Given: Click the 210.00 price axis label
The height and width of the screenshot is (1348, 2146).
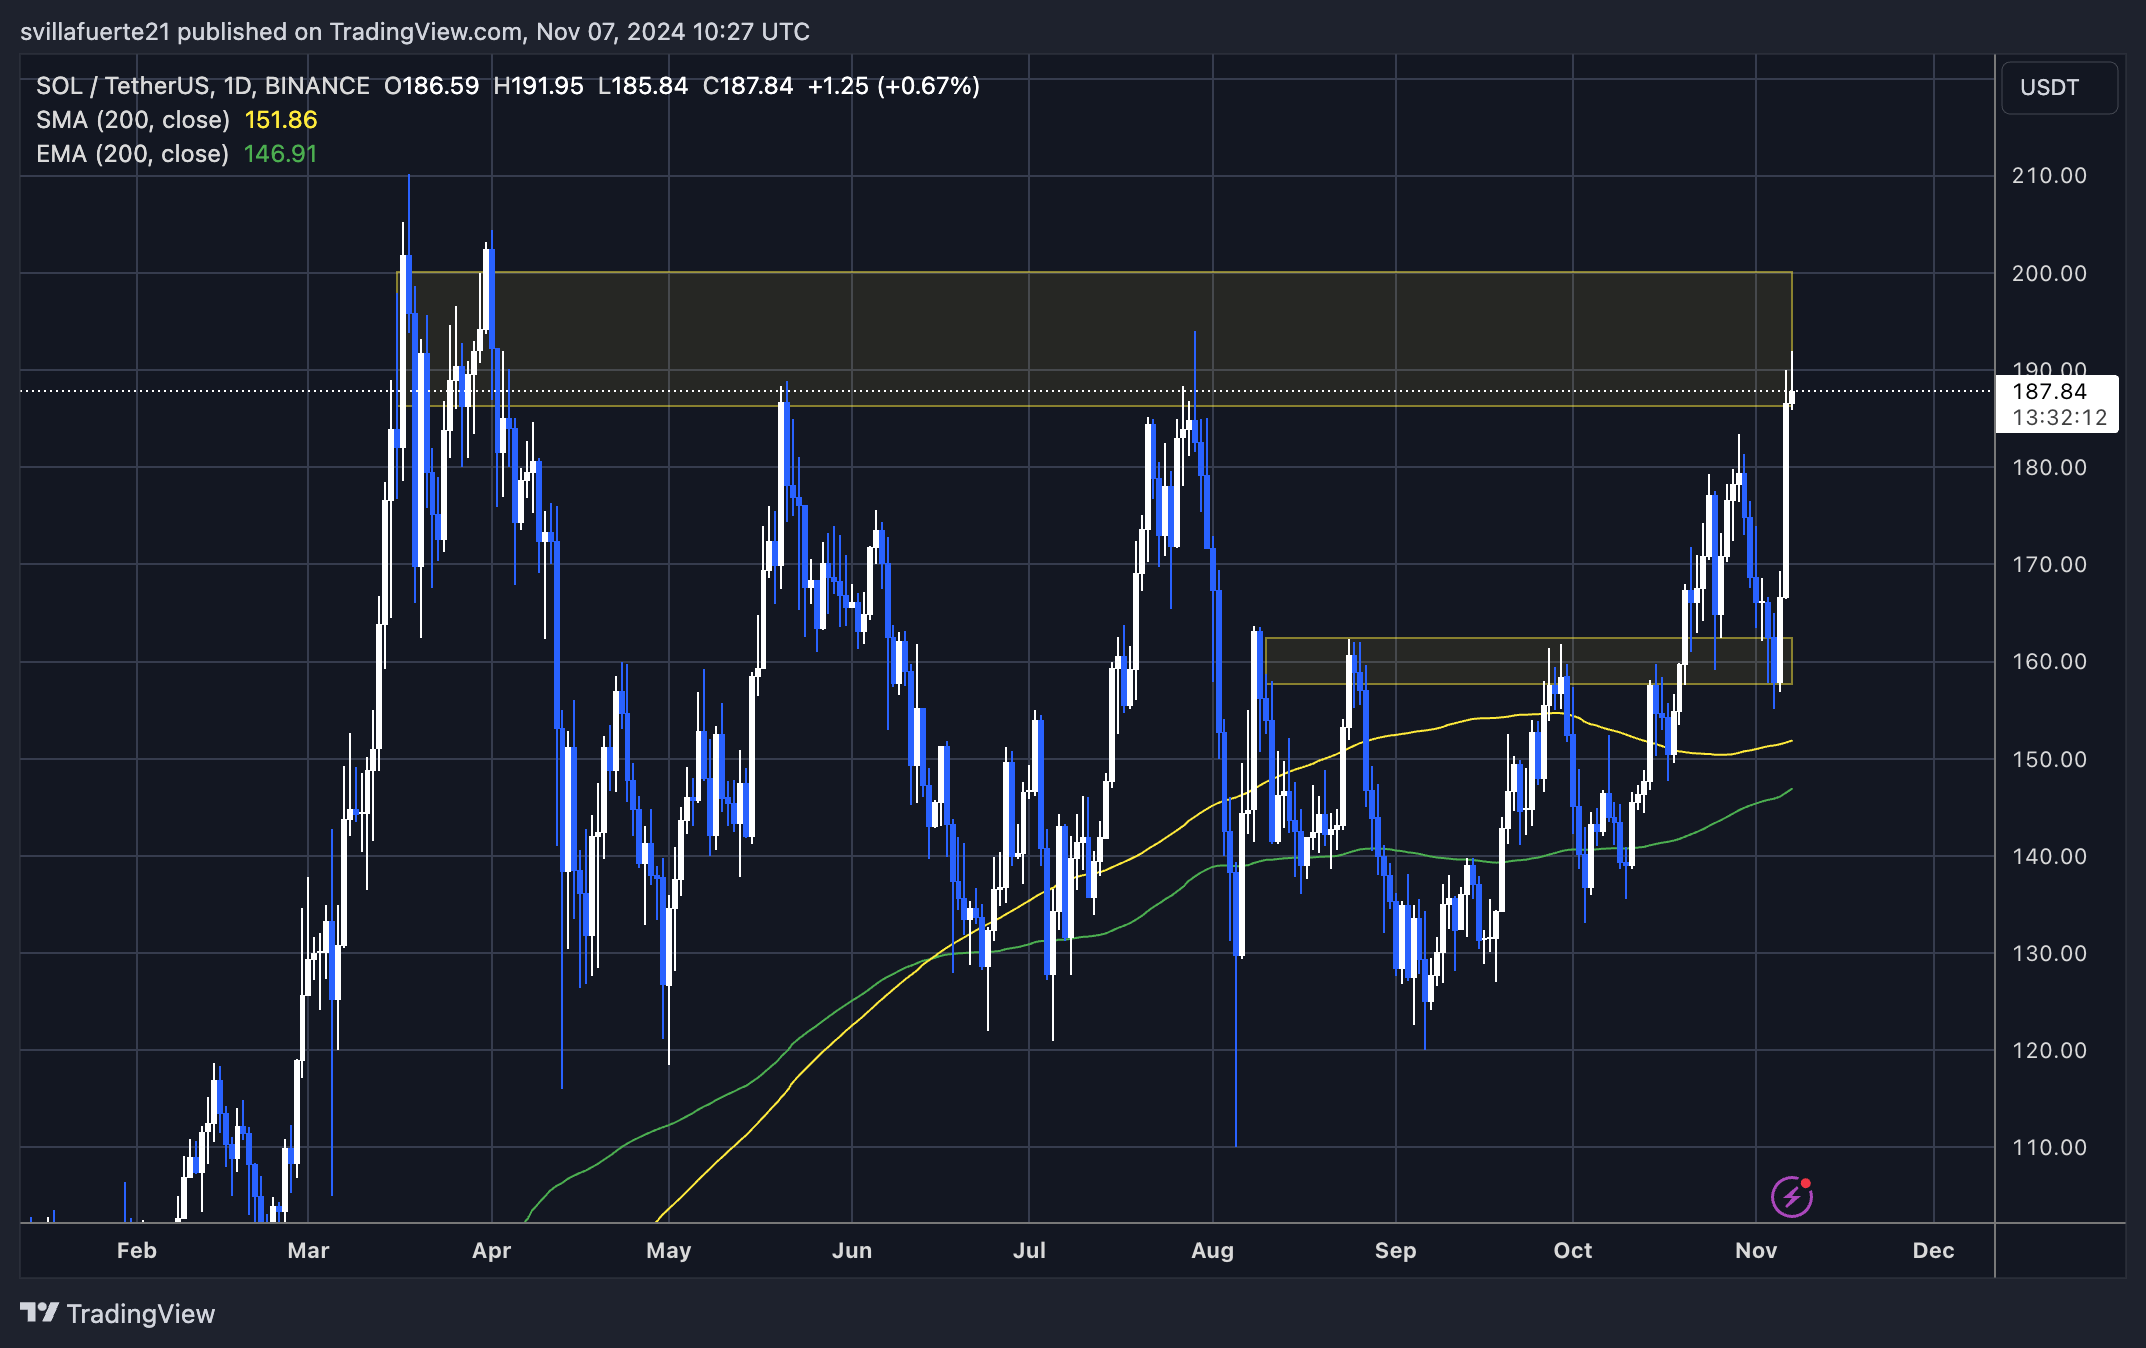Looking at the screenshot, I should (x=2049, y=176).
